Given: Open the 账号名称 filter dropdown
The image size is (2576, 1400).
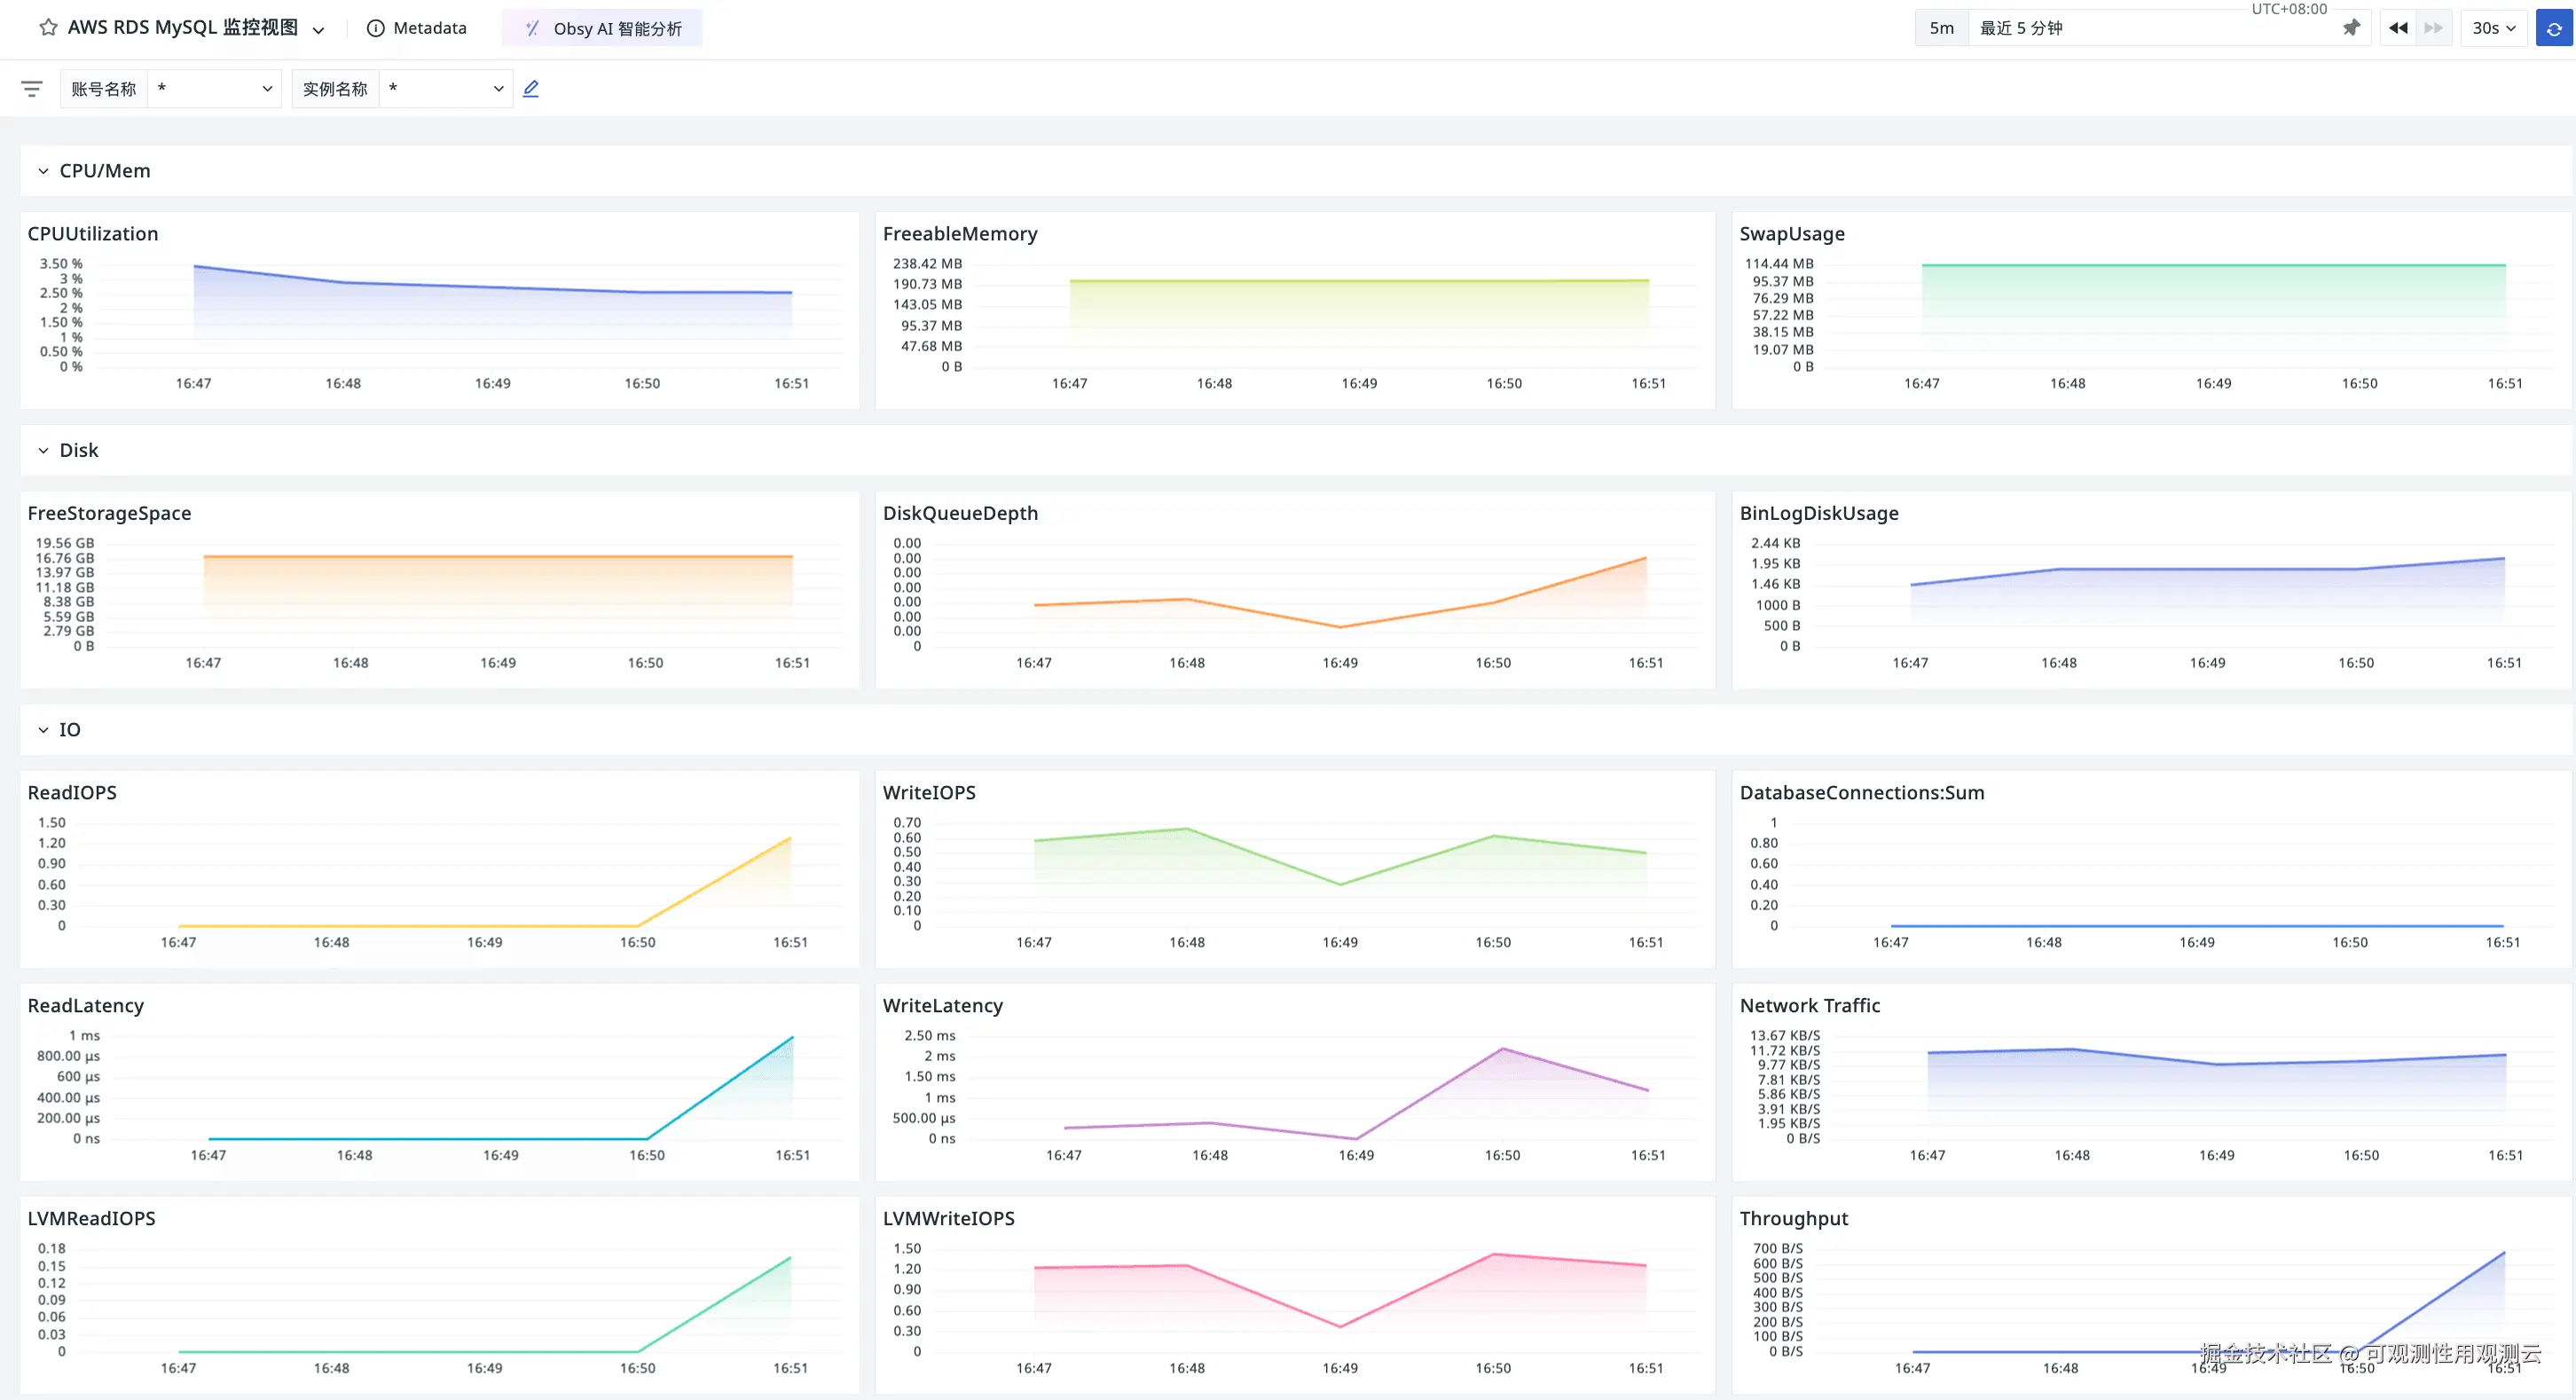Looking at the screenshot, I should (x=214, y=89).
